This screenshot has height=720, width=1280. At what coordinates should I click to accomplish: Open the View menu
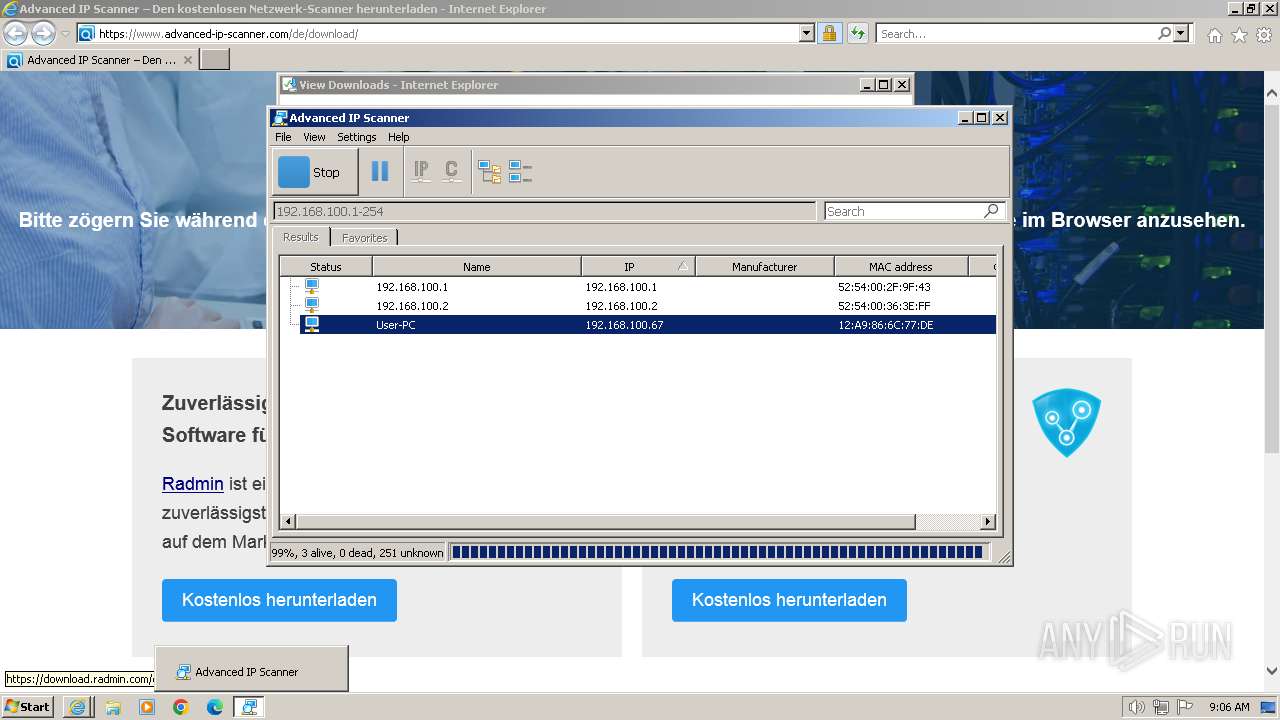[x=314, y=137]
